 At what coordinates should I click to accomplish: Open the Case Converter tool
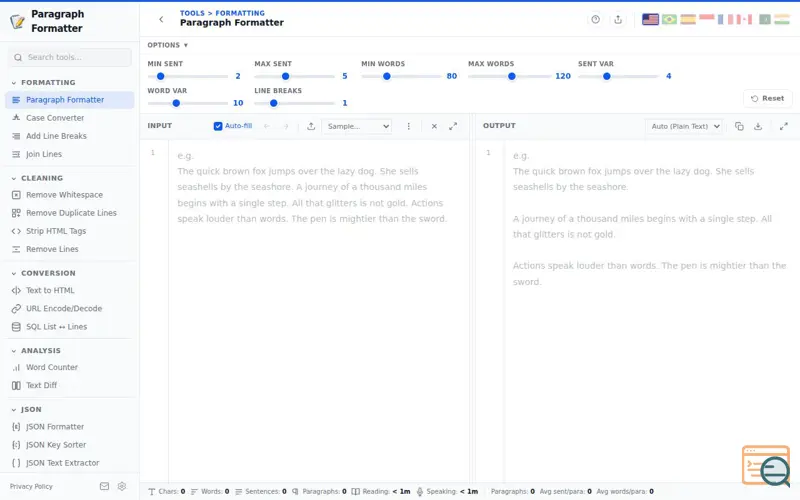tap(69, 118)
